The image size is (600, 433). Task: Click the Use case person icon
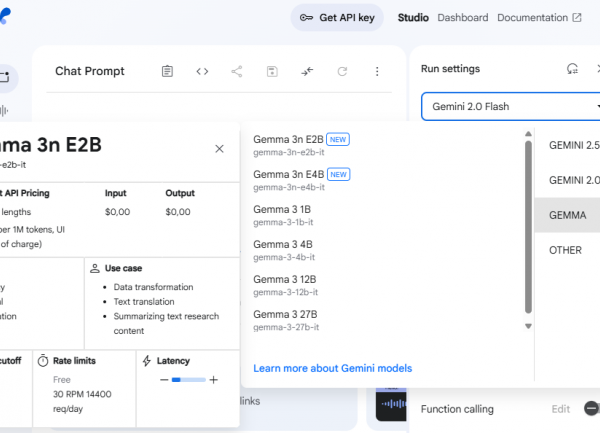click(x=95, y=268)
